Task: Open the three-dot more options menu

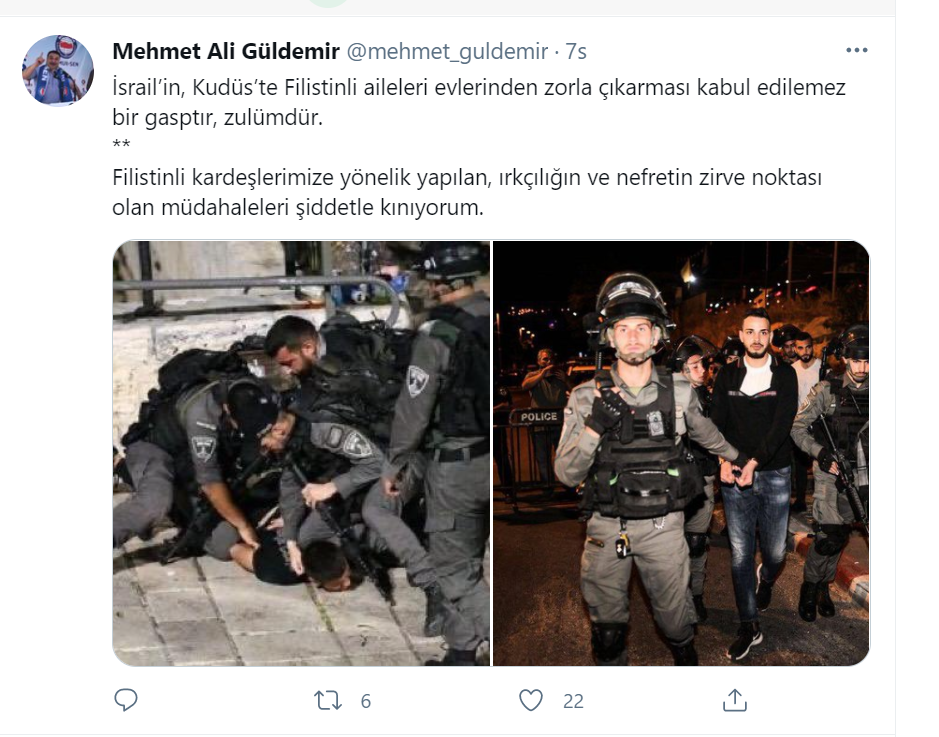Action: pos(857,50)
